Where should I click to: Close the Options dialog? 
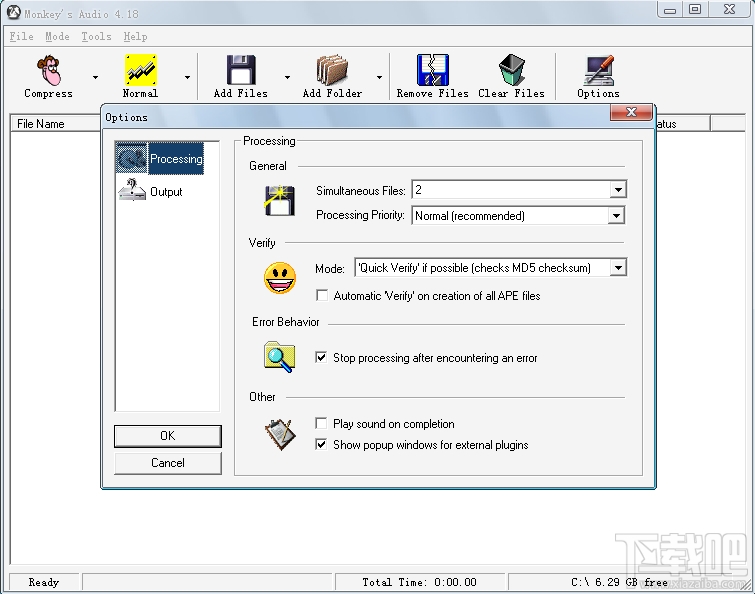(x=631, y=112)
